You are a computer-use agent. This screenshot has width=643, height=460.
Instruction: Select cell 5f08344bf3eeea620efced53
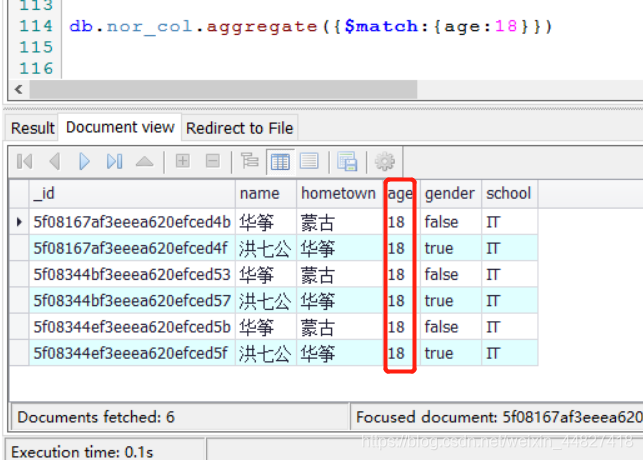132,274
